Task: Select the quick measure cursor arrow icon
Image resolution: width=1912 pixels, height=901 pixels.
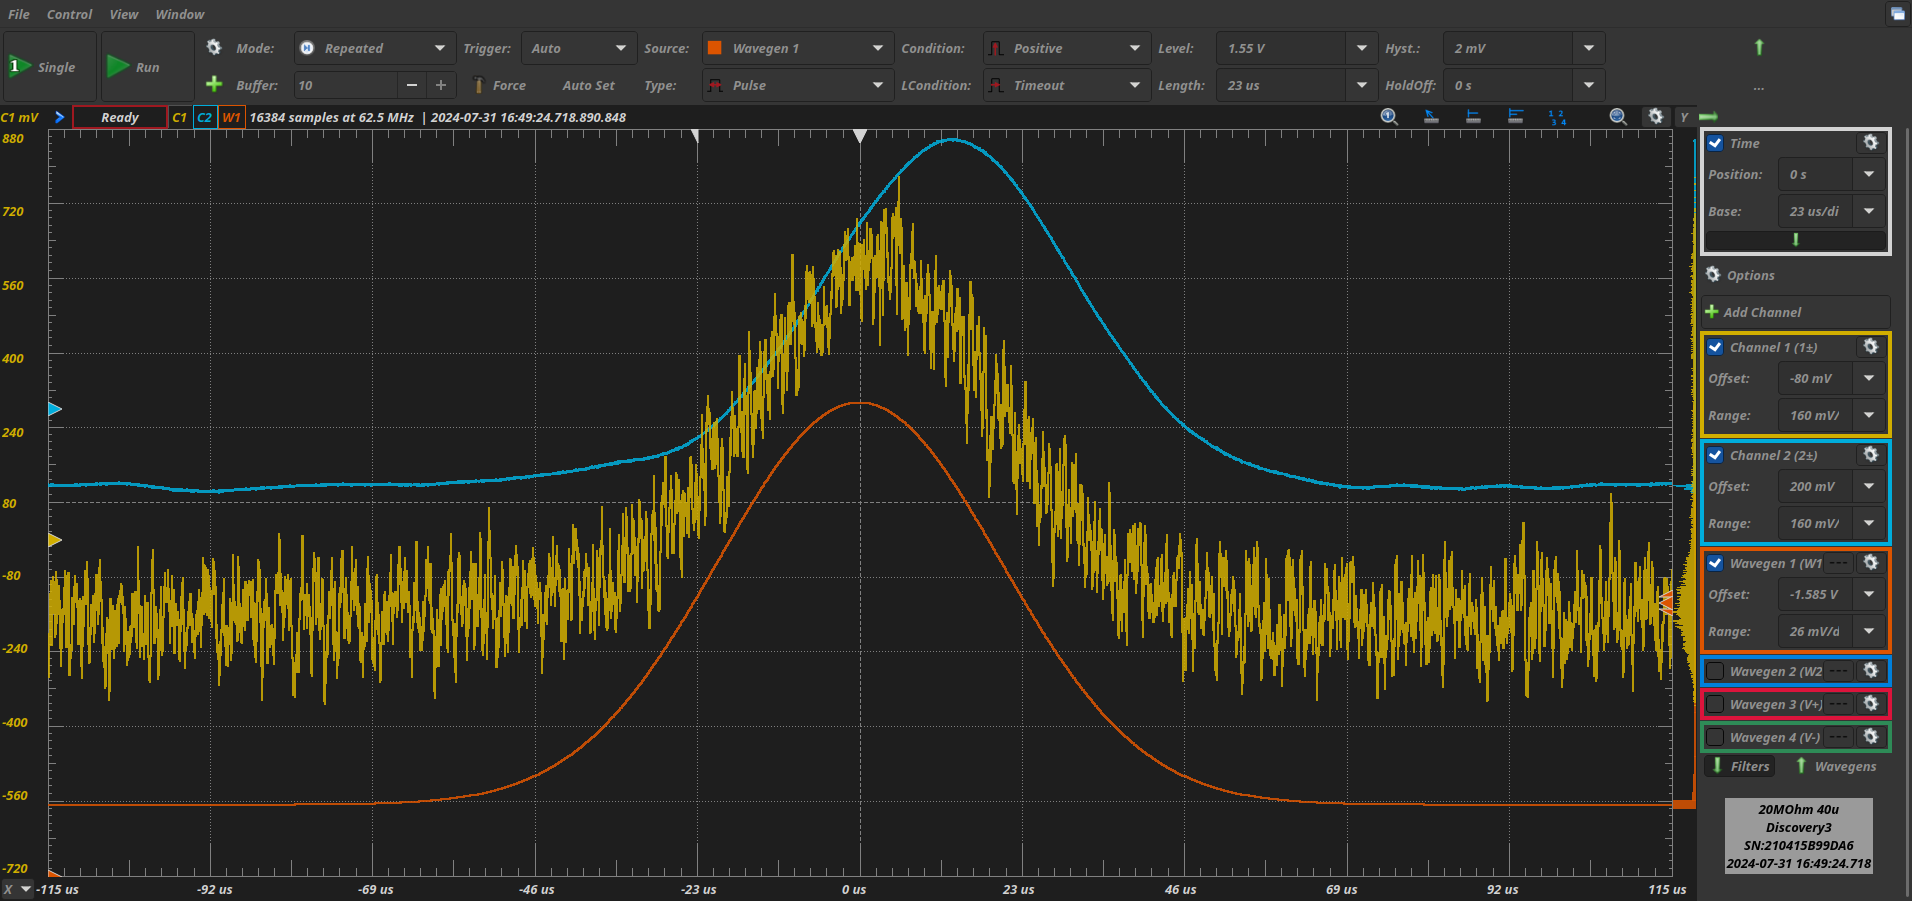Action: pyautogui.click(x=1431, y=117)
